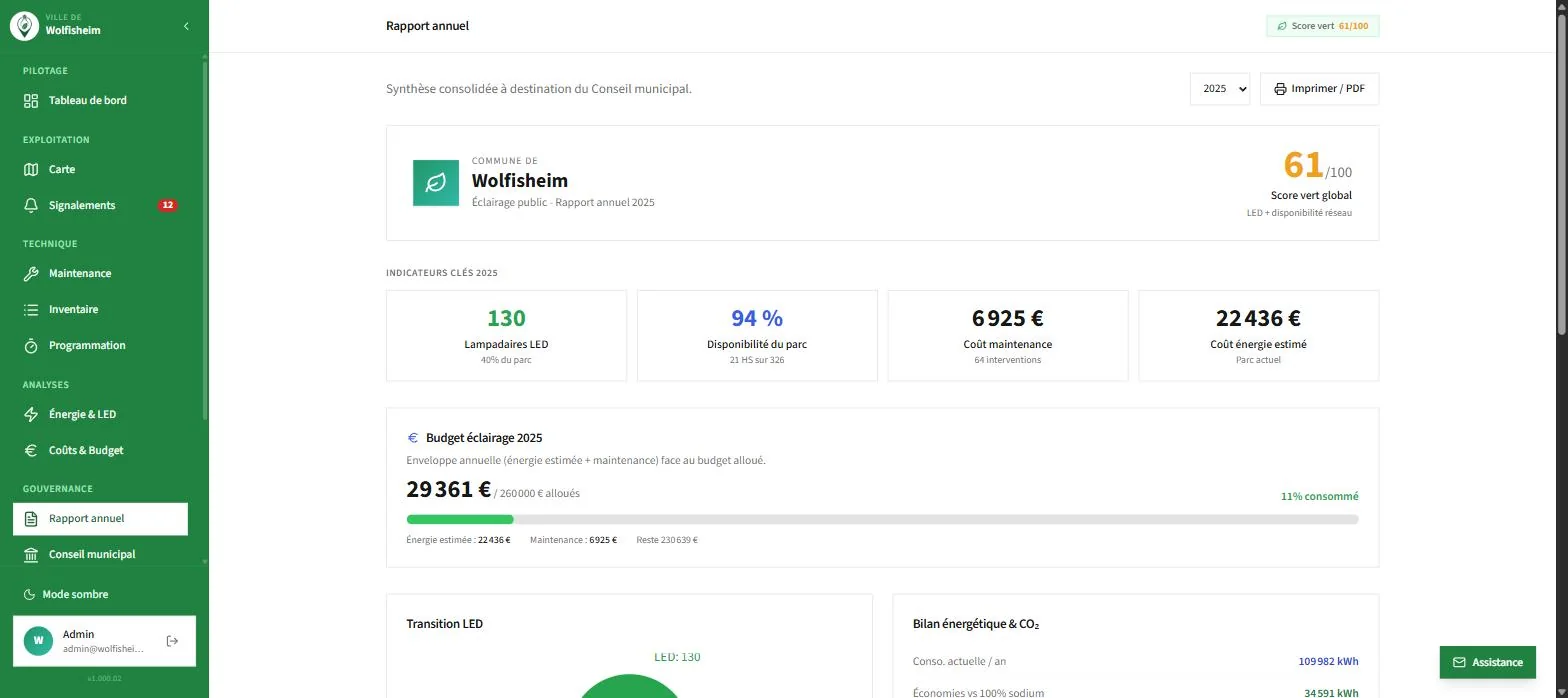Click the Transition LED heading
This screenshot has height=698, width=1568.
[x=444, y=624]
